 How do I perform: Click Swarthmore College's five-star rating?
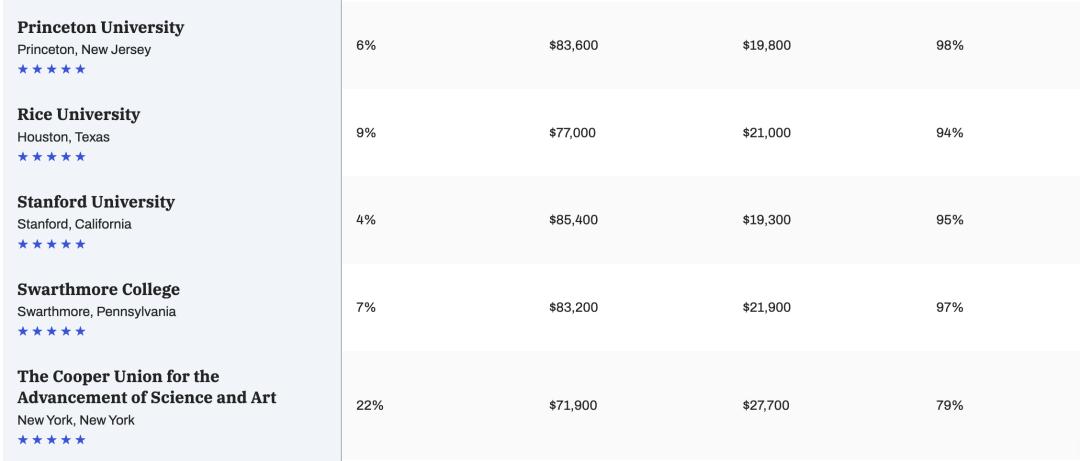click(x=52, y=331)
